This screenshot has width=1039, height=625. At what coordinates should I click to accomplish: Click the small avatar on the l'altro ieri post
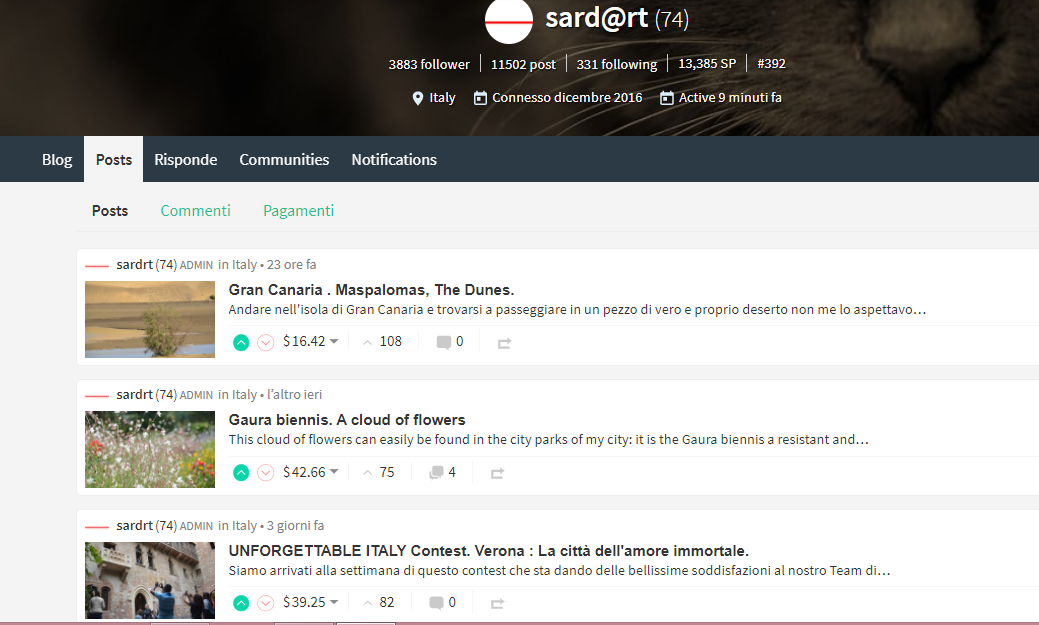(x=97, y=396)
